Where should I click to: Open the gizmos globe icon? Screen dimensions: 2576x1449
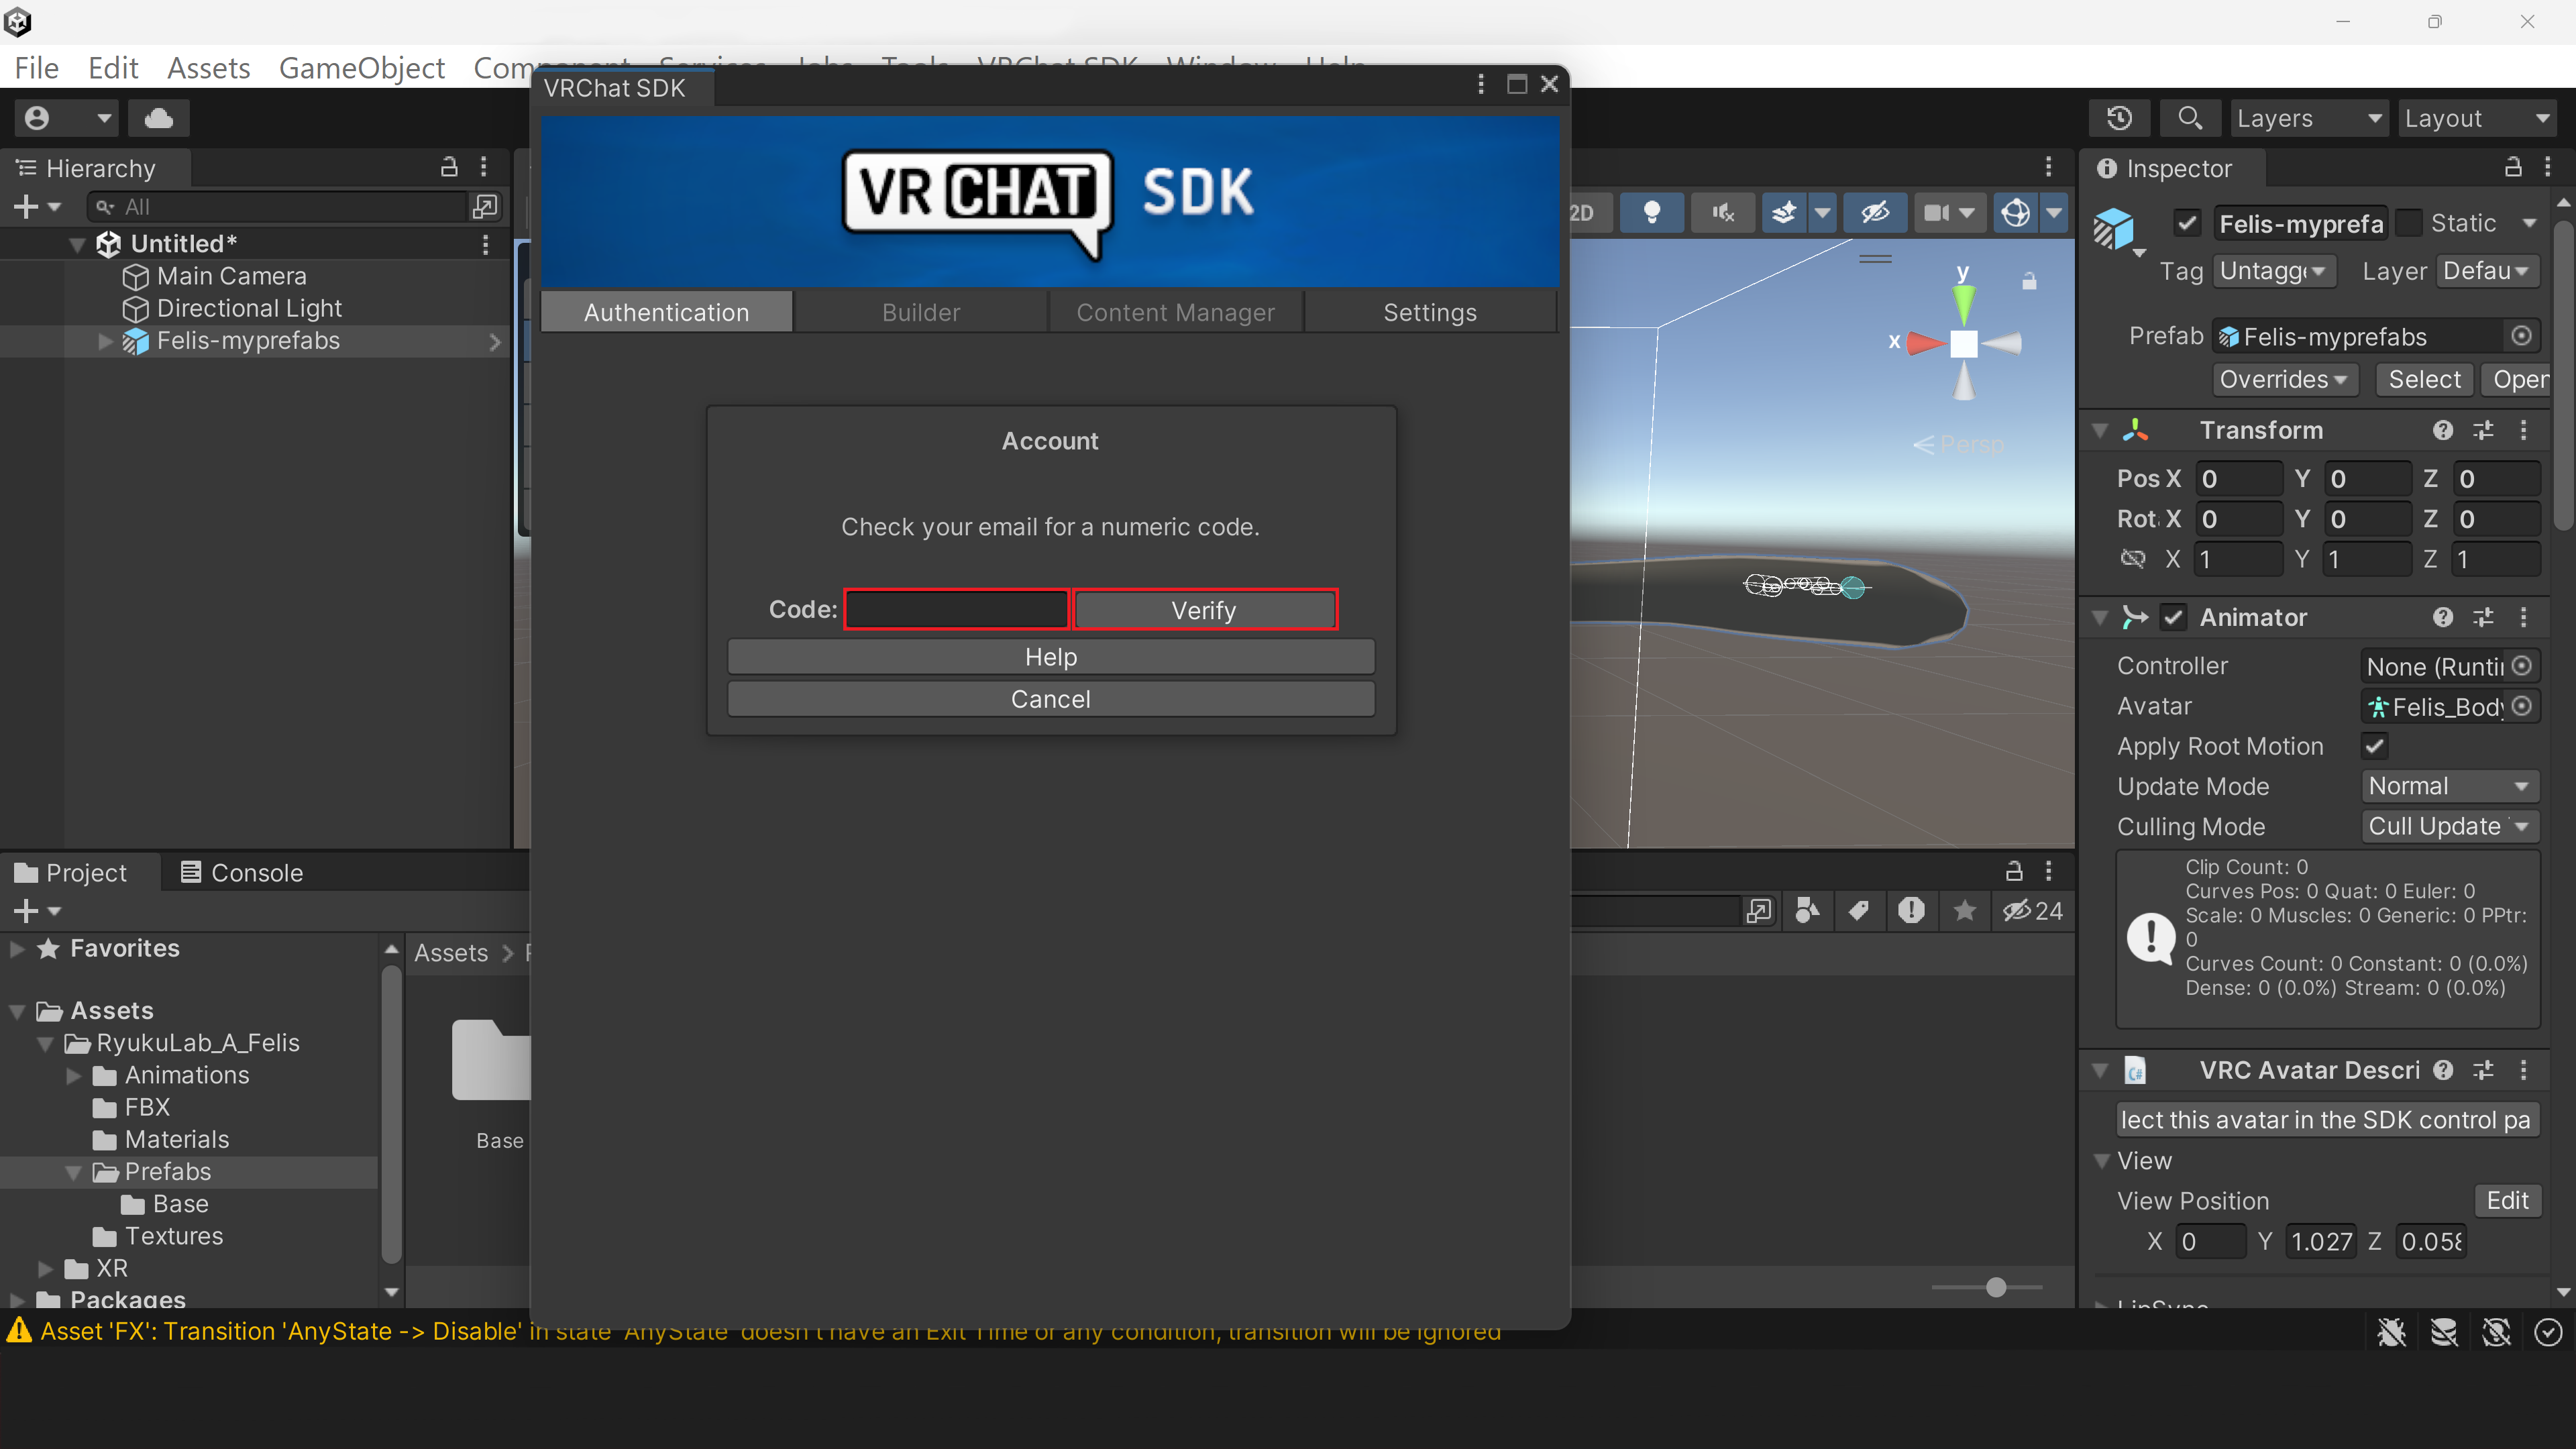pos(2015,212)
